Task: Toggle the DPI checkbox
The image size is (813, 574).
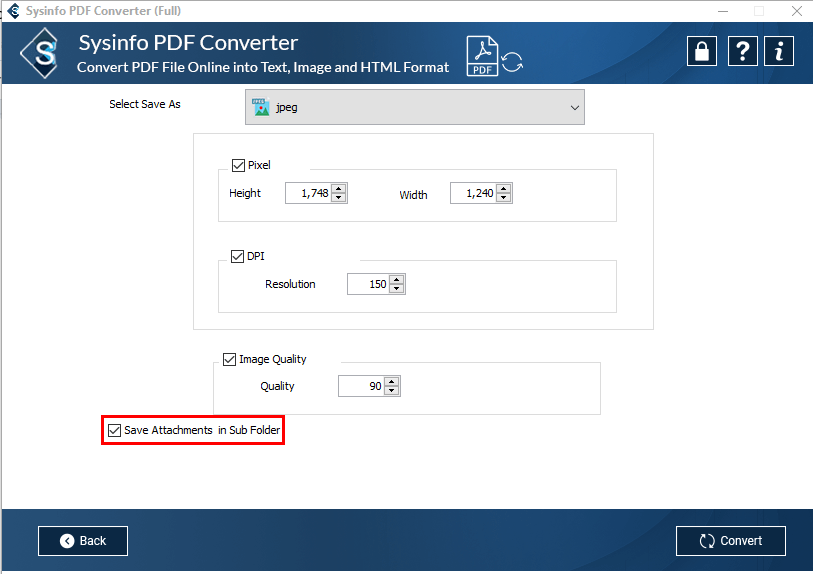Action: coord(237,256)
